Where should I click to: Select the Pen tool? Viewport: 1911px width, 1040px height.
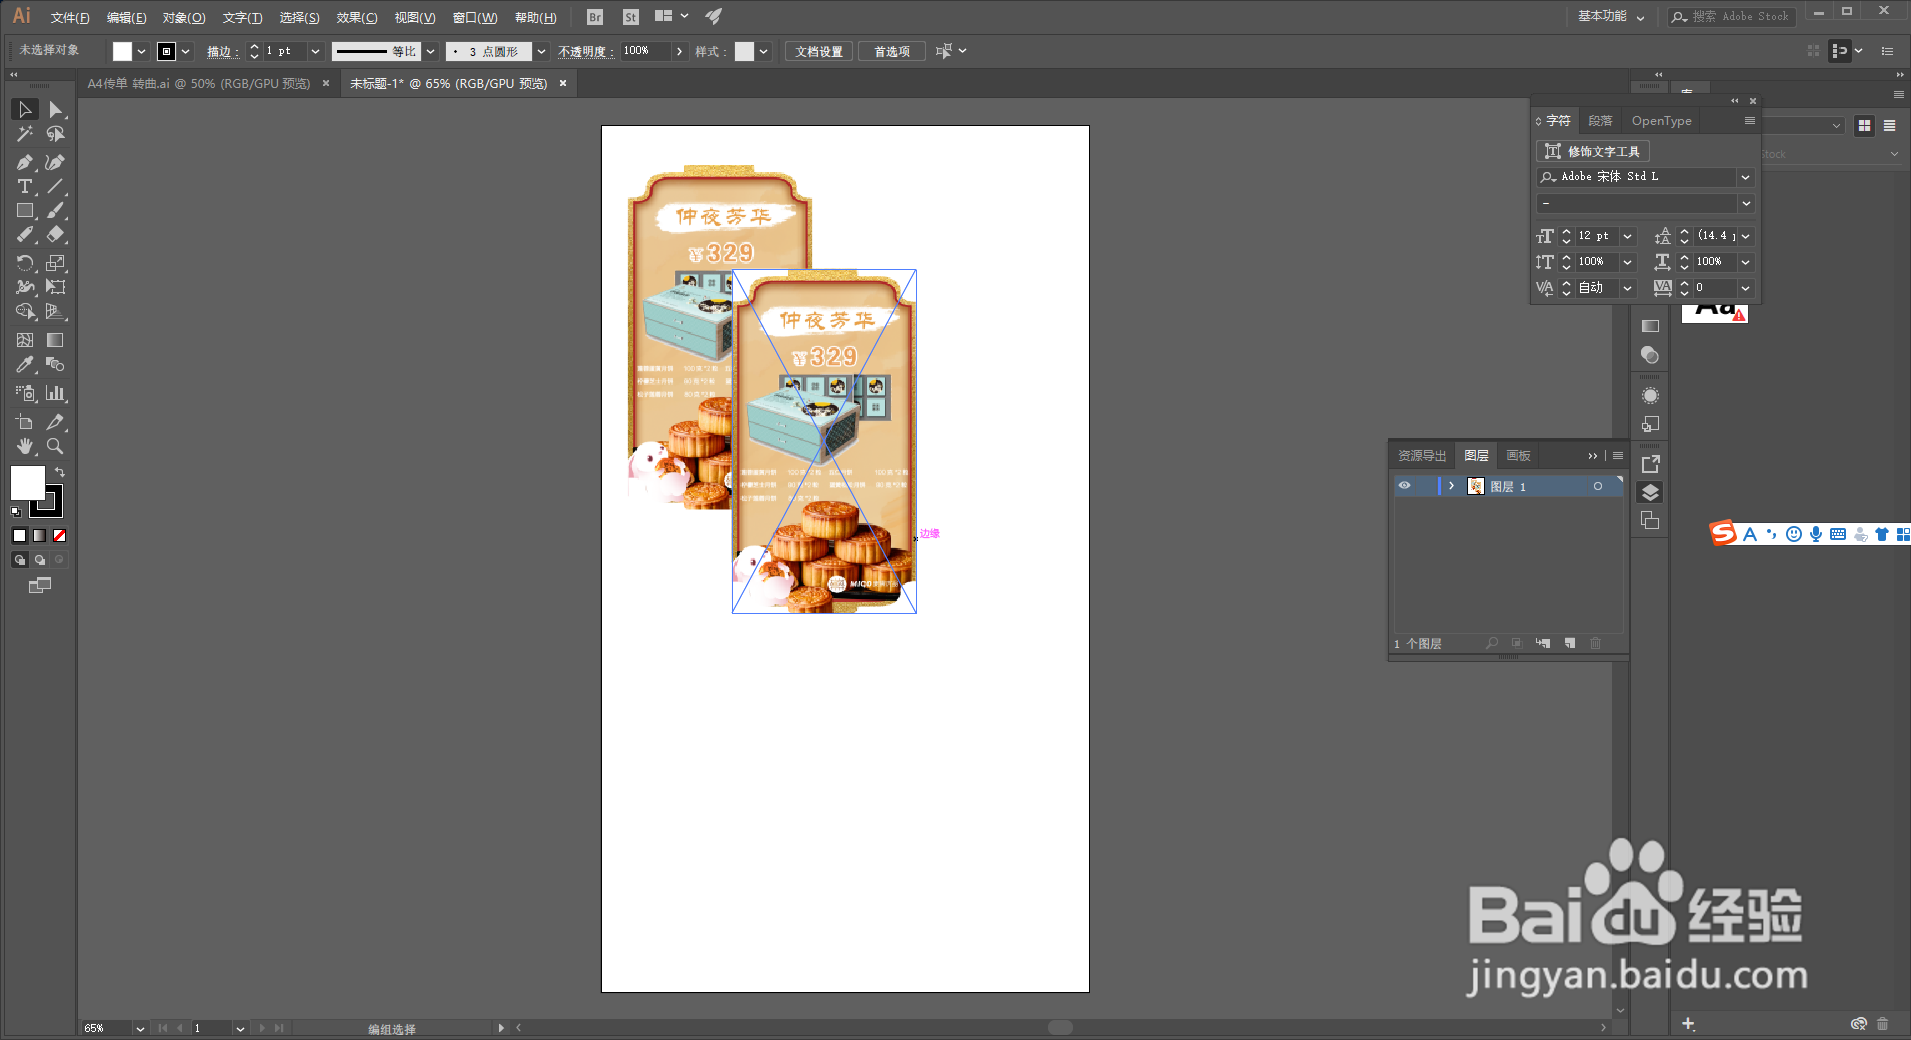coord(25,162)
